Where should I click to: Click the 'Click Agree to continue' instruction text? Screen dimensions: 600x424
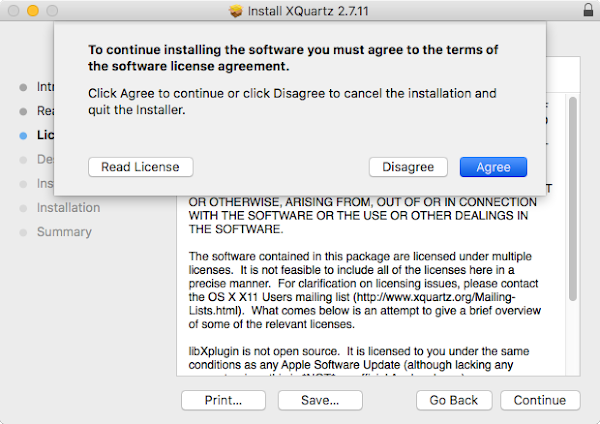pyautogui.click(x=292, y=101)
